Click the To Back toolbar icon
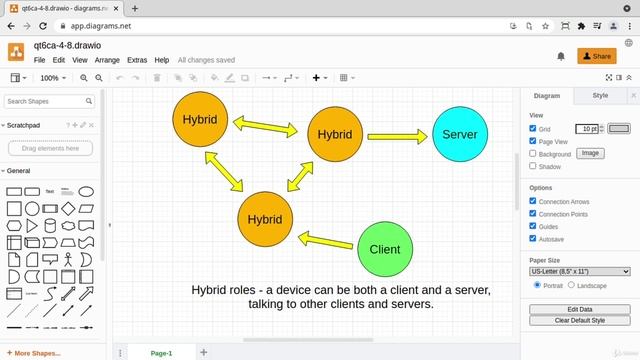Viewport: 640px width, 360px height. click(193, 78)
